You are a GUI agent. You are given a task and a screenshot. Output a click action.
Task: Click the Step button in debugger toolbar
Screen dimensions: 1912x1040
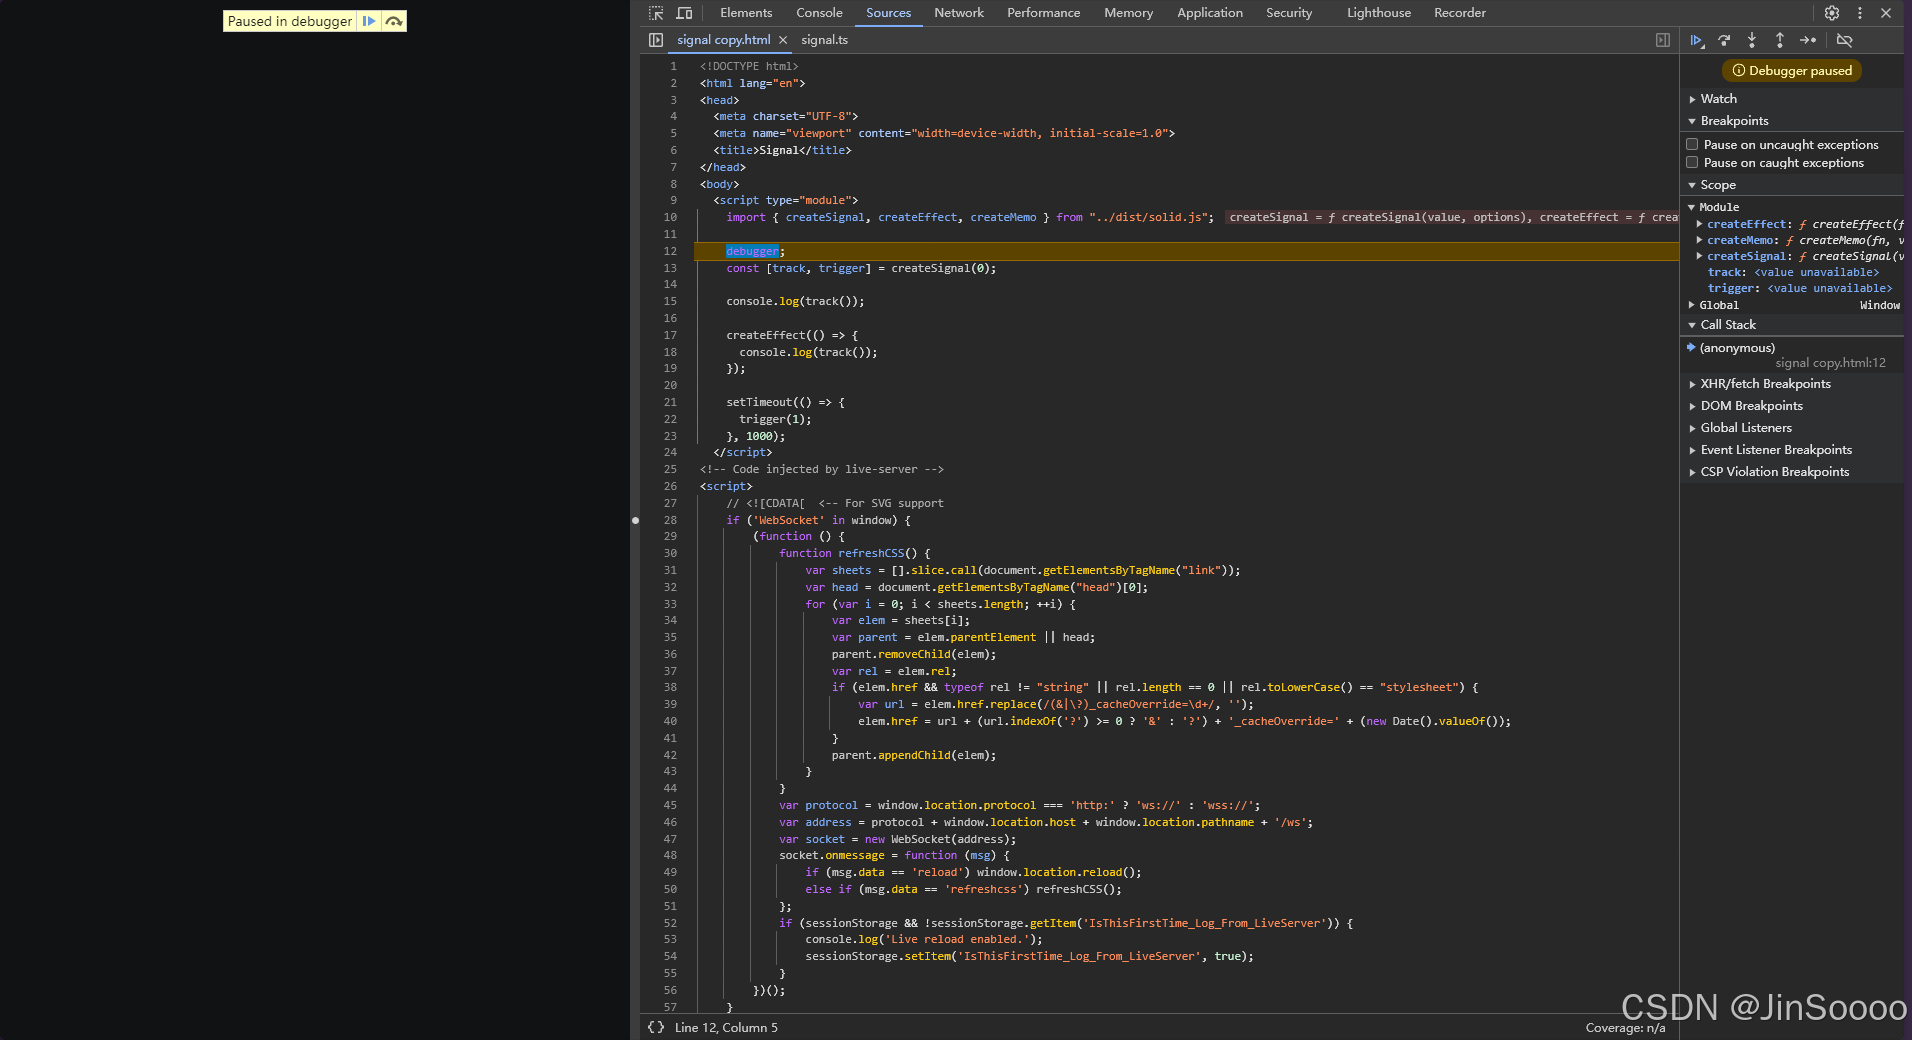[x=1808, y=40]
